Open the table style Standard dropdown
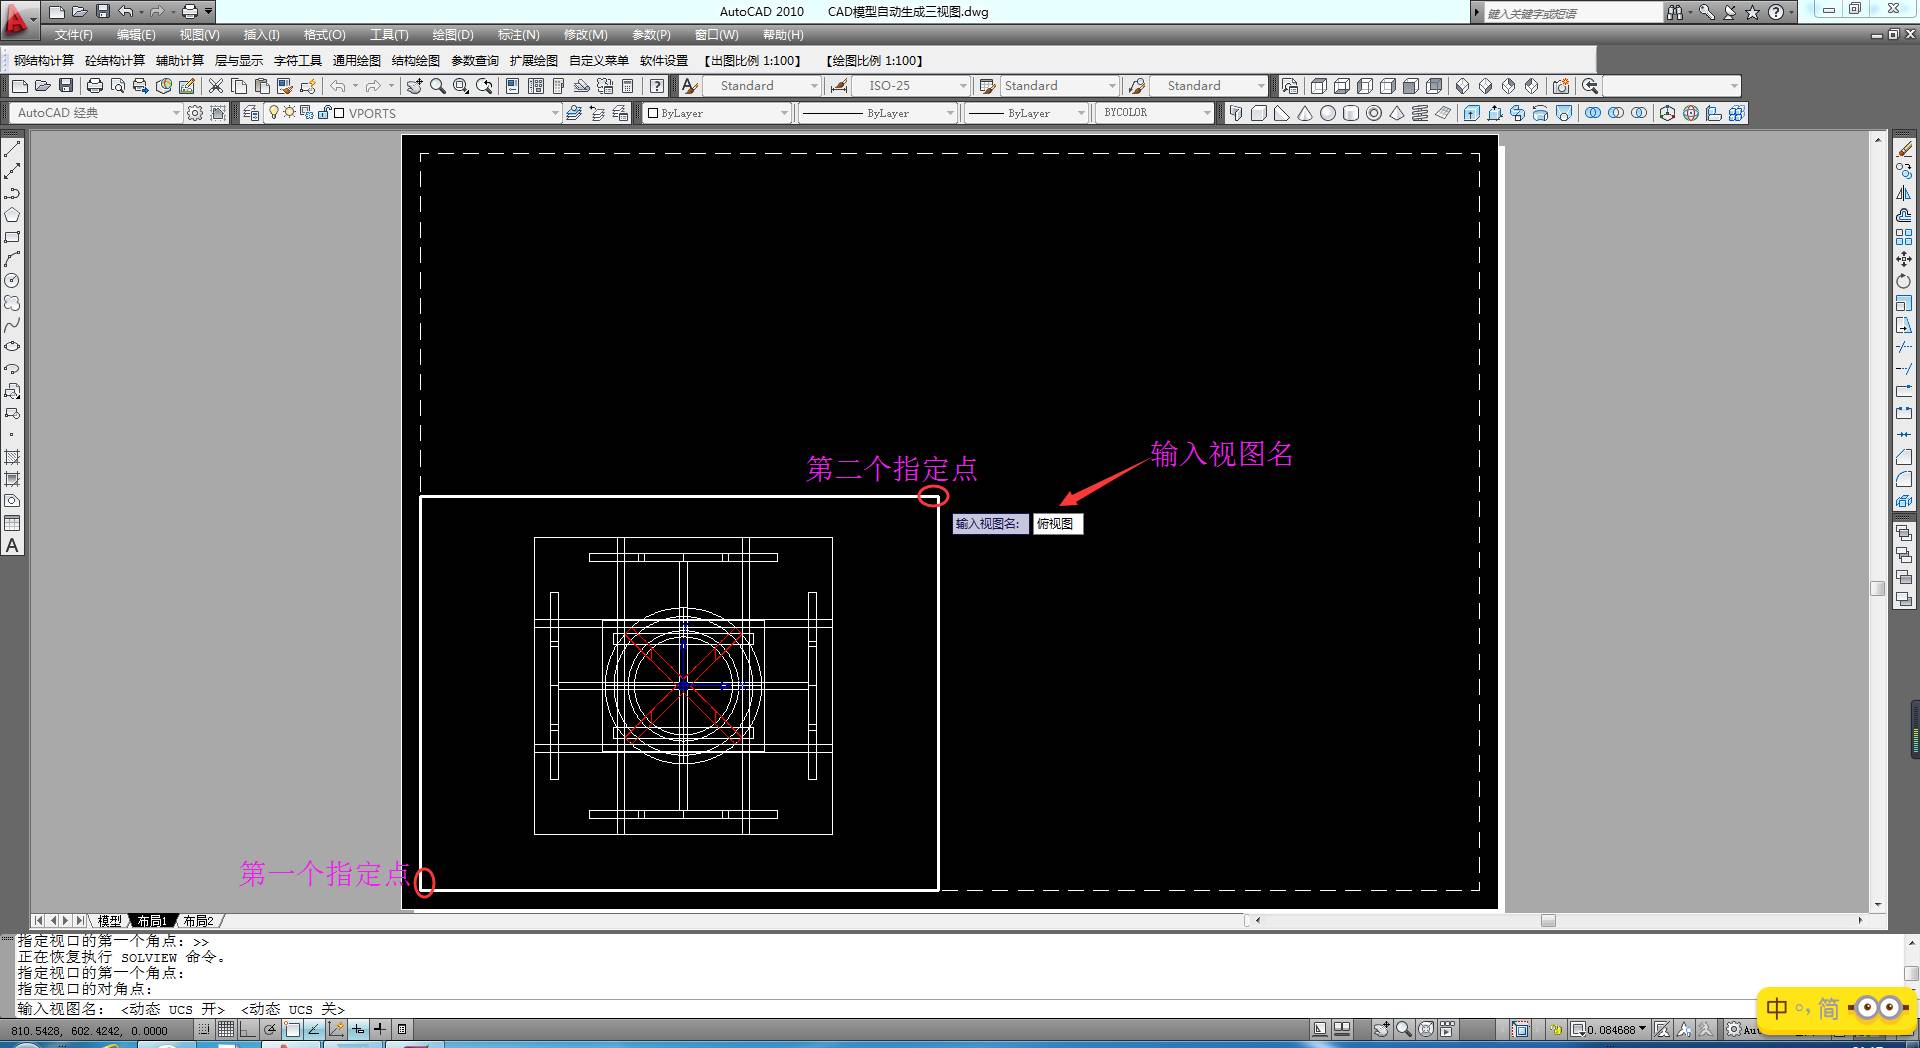Viewport: 1920px width, 1048px height. point(1060,86)
